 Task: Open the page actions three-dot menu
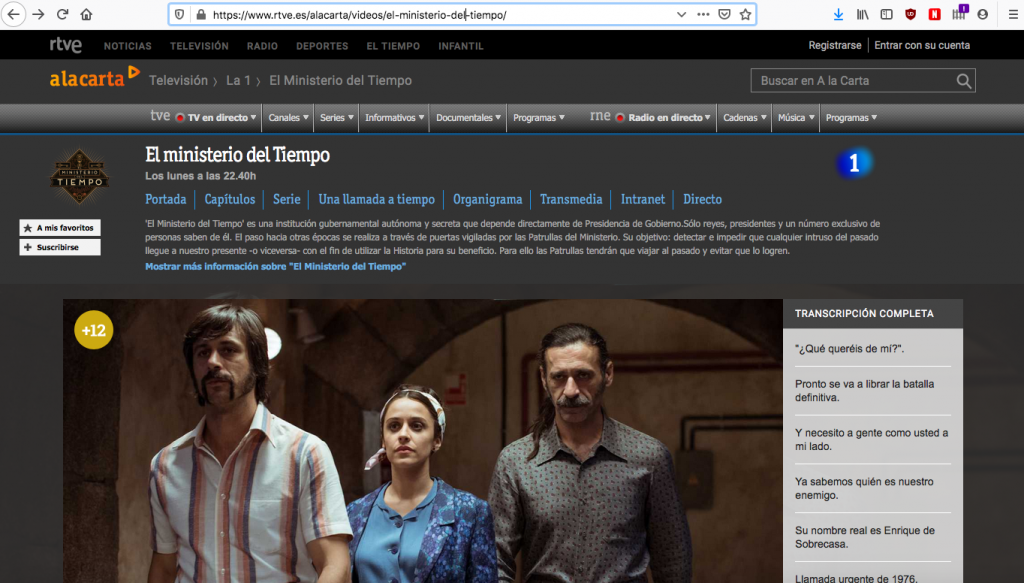click(703, 14)
